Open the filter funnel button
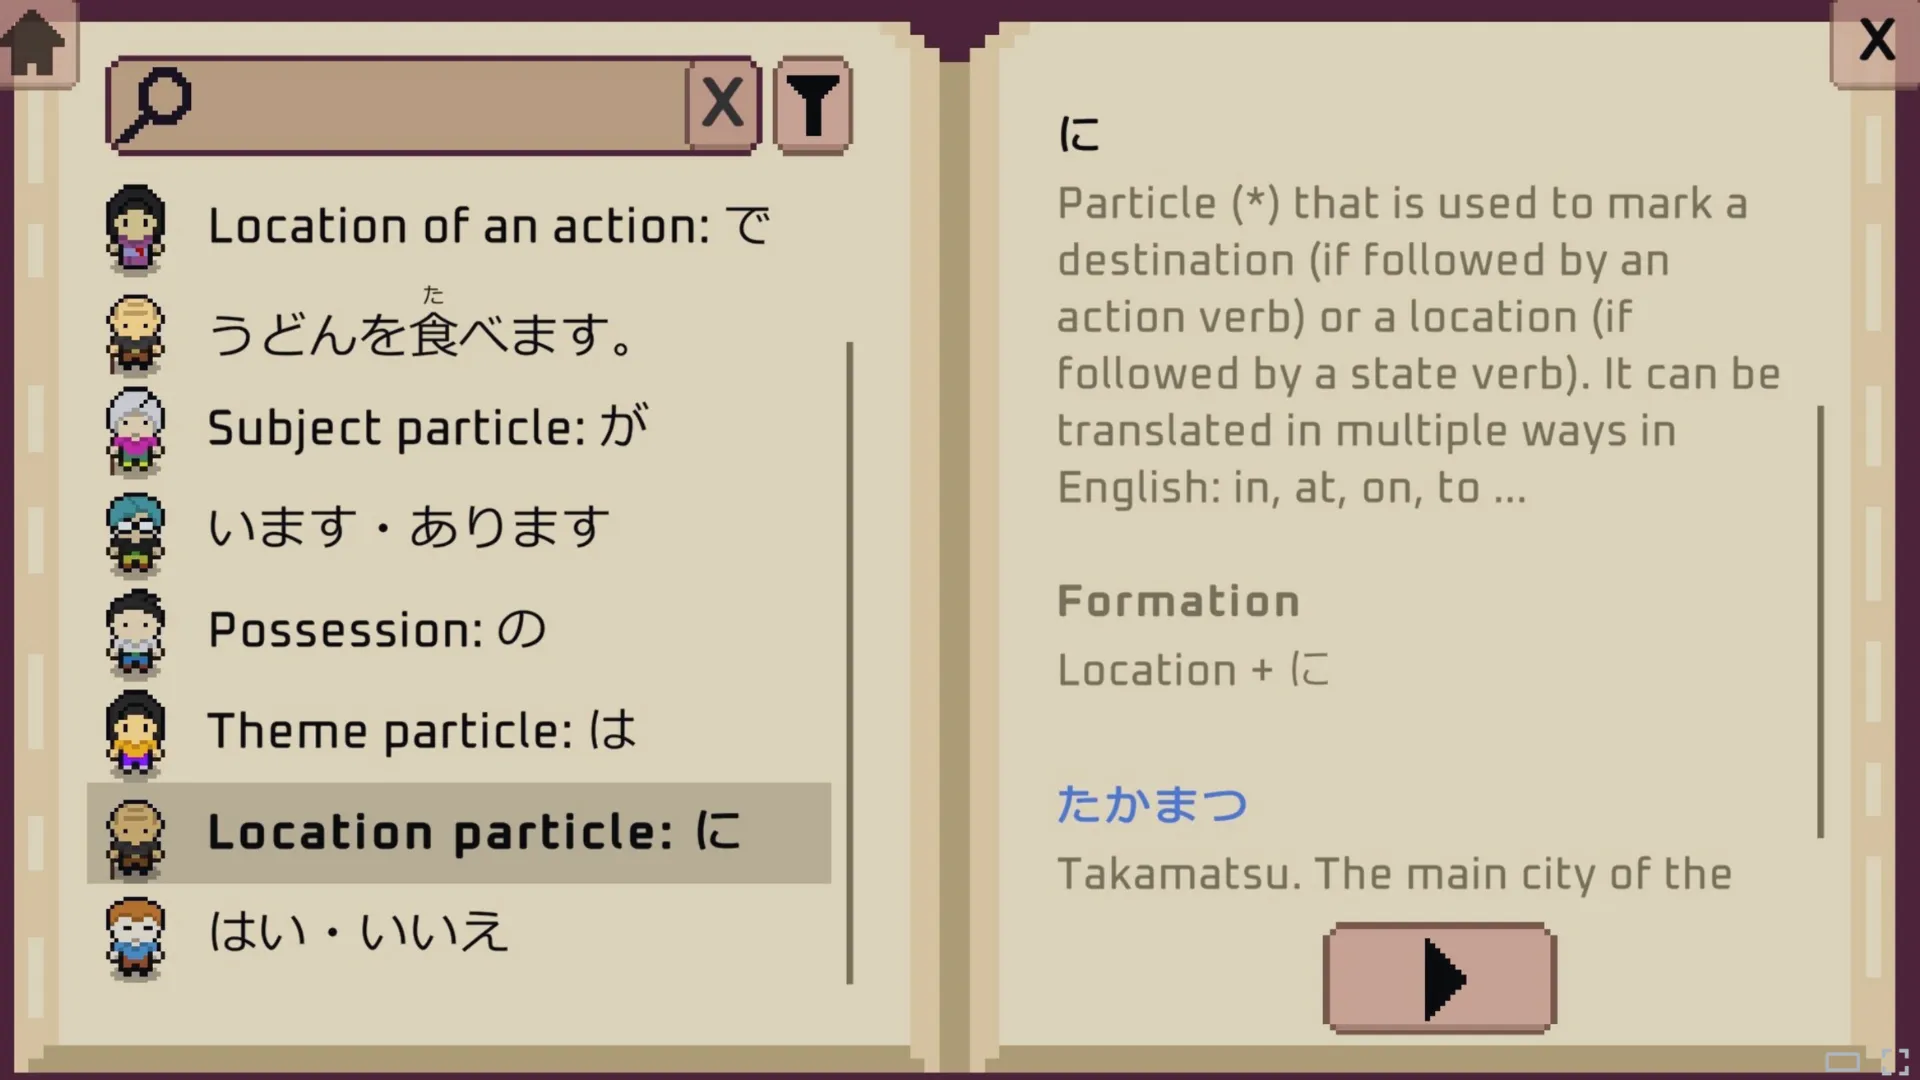This screenshot has width=1920, height=1080. (x=812, y=104)
